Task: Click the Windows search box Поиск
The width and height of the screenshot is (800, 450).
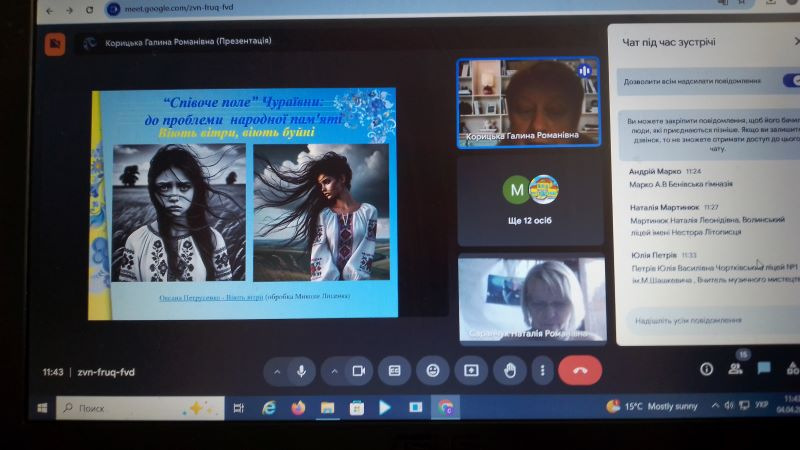Action: click(x=140, y=408)
